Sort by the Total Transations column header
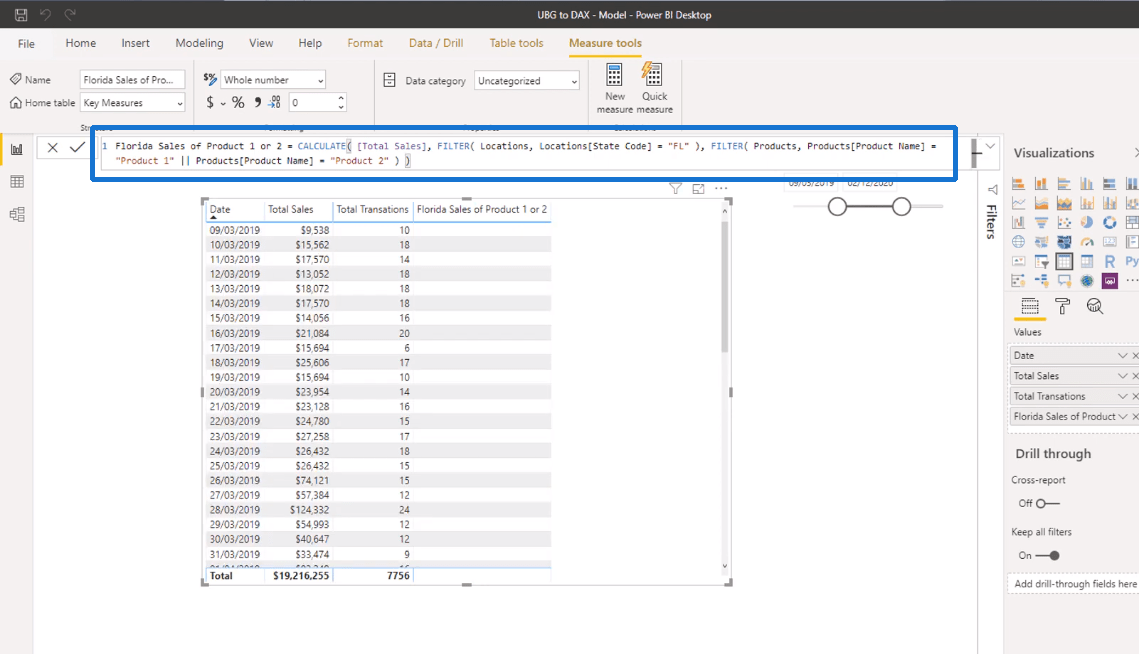Image resolution: width=1139 pixels, height=654 pixels. pyautogui.click(x=373, y=209)
